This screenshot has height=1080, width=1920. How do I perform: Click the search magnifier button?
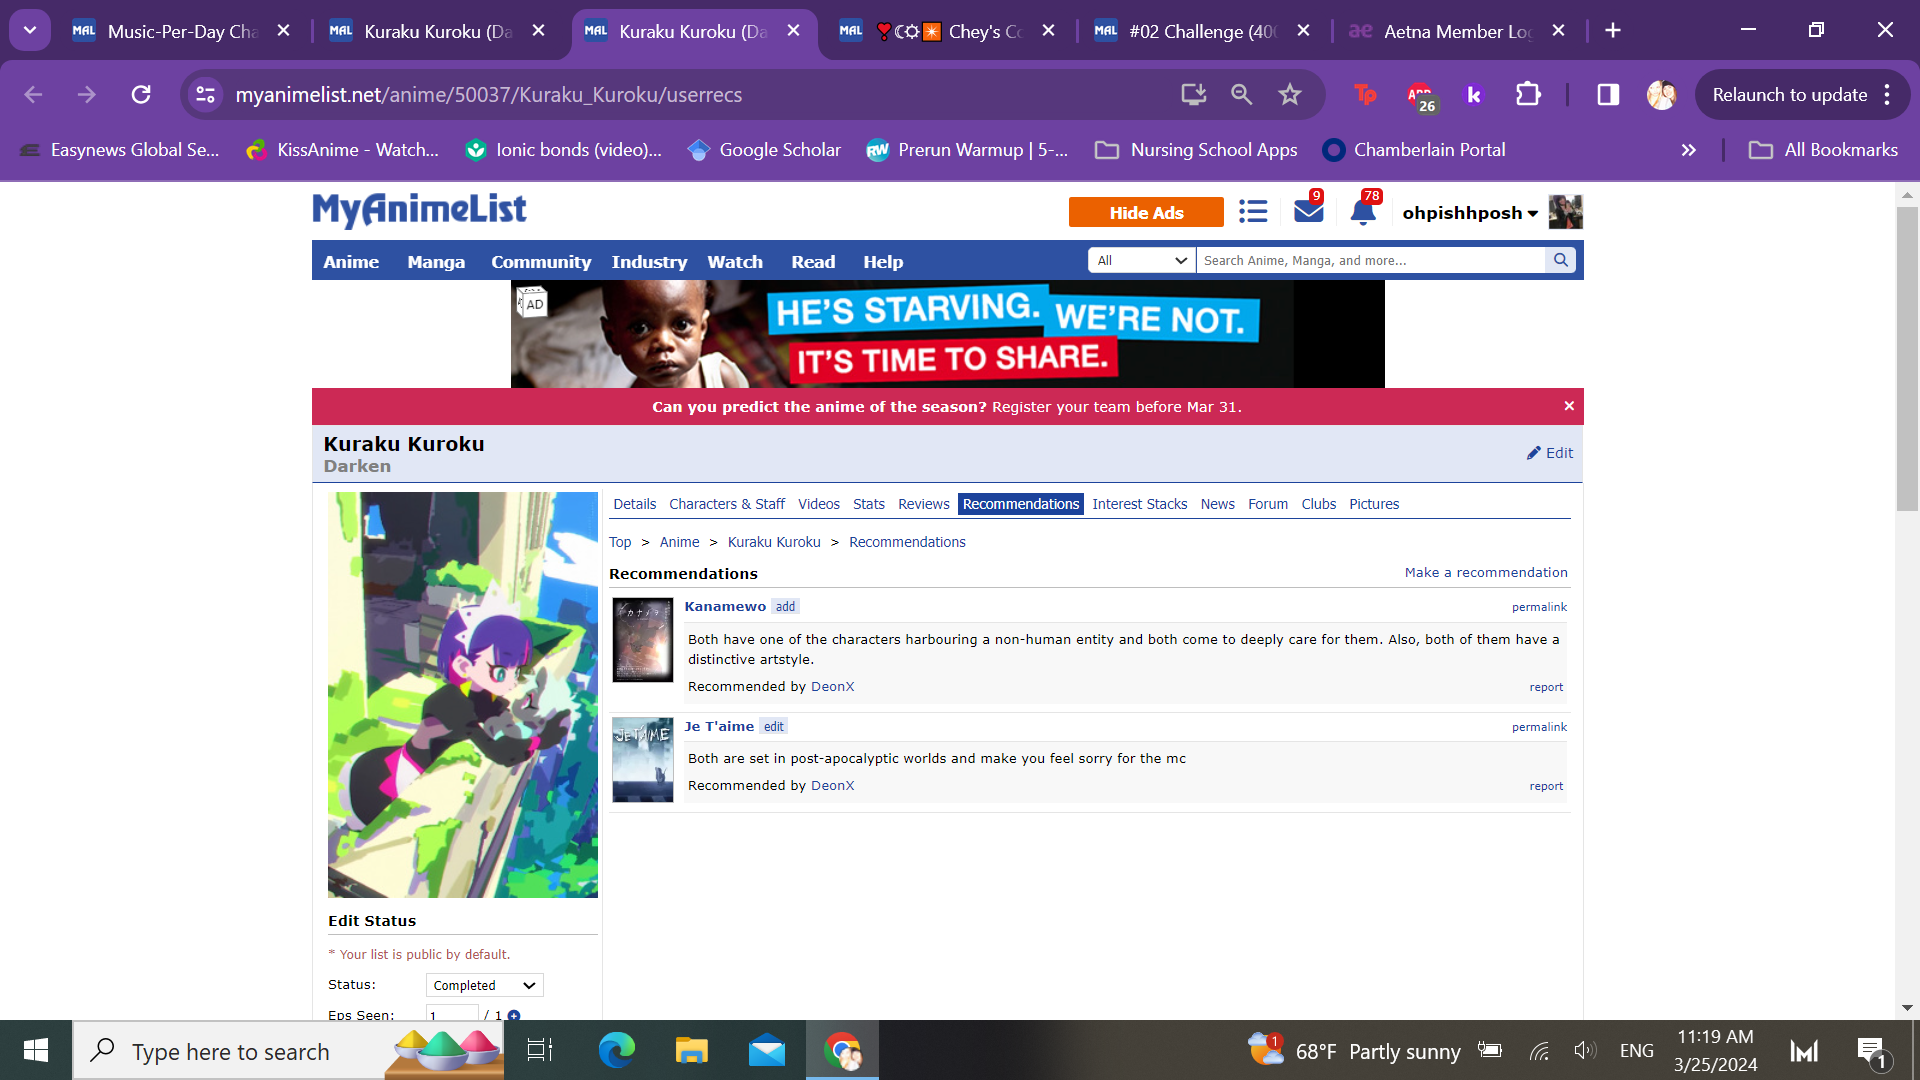pyautogui.click(x=1560, y=260)
